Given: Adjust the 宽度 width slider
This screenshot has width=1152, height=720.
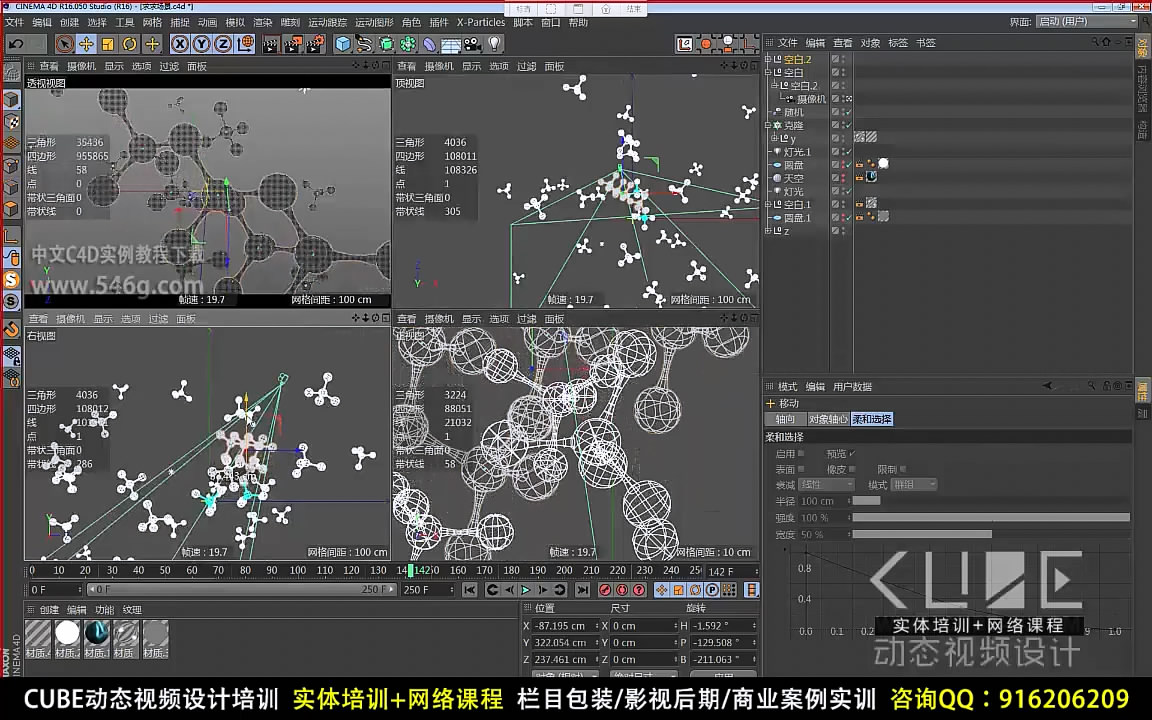Looking at the screenshot, I should click(x=991, y=535).
